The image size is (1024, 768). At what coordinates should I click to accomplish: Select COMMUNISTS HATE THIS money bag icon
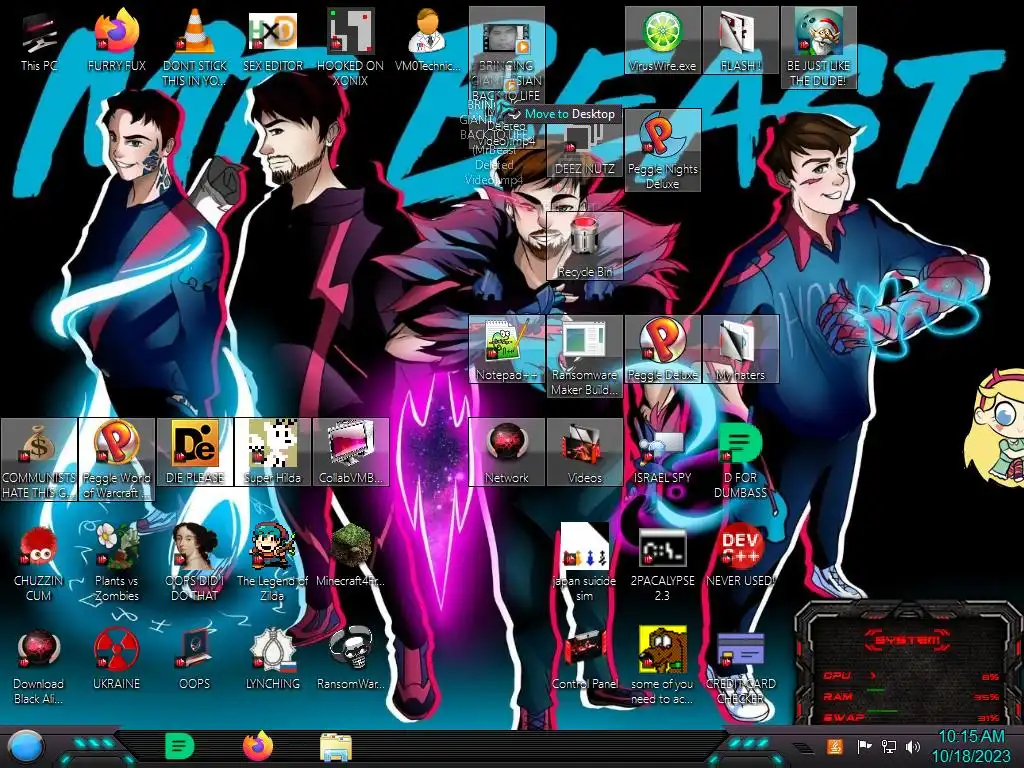[39, 460]
